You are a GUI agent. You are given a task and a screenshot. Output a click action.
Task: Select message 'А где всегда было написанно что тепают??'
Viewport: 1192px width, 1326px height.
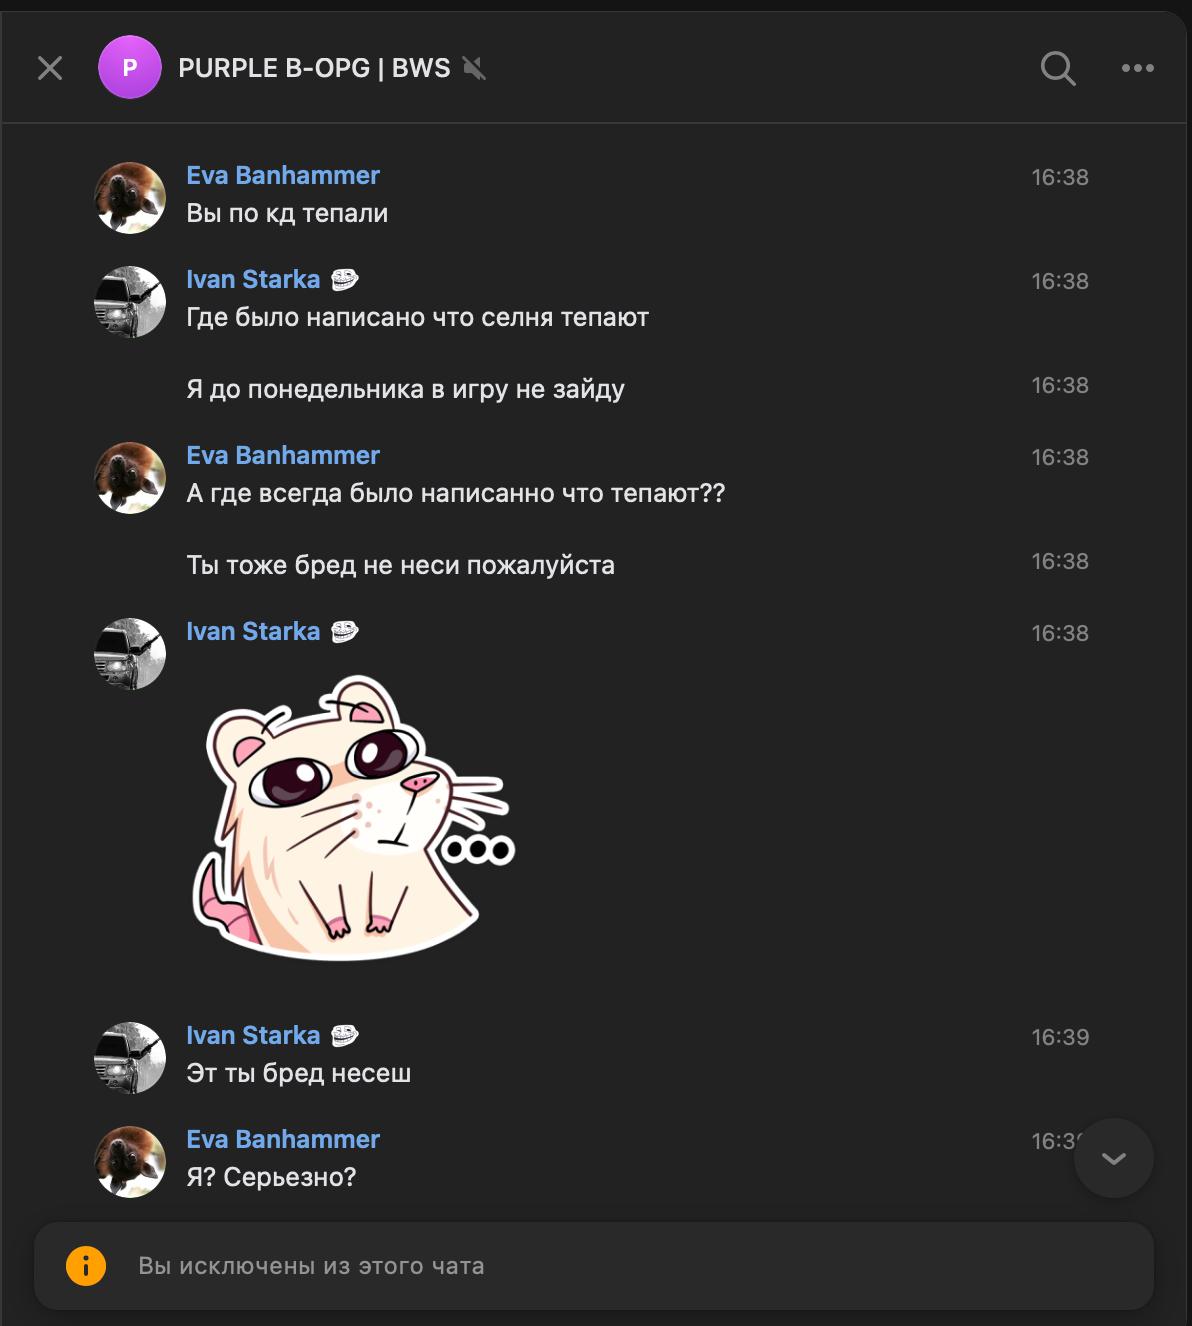click(455, 493)
